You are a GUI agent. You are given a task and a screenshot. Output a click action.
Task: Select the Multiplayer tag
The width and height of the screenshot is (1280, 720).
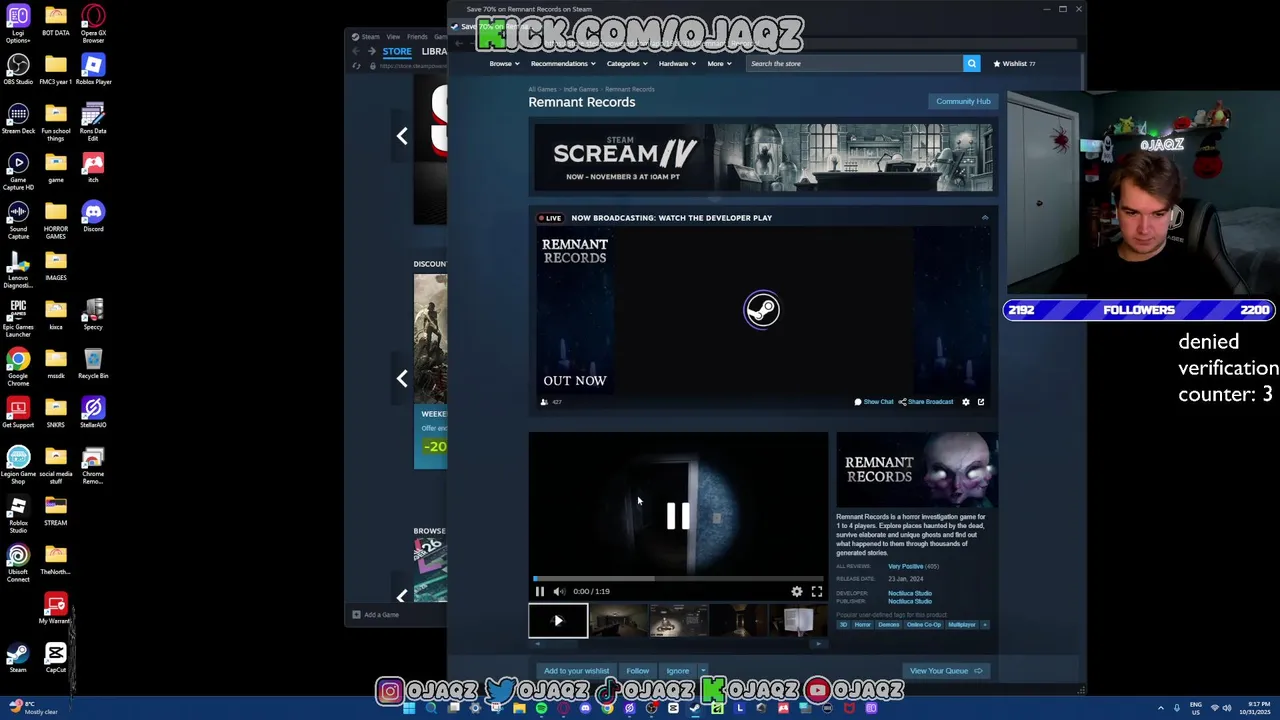pyautogui.click(x=961, y=625)
